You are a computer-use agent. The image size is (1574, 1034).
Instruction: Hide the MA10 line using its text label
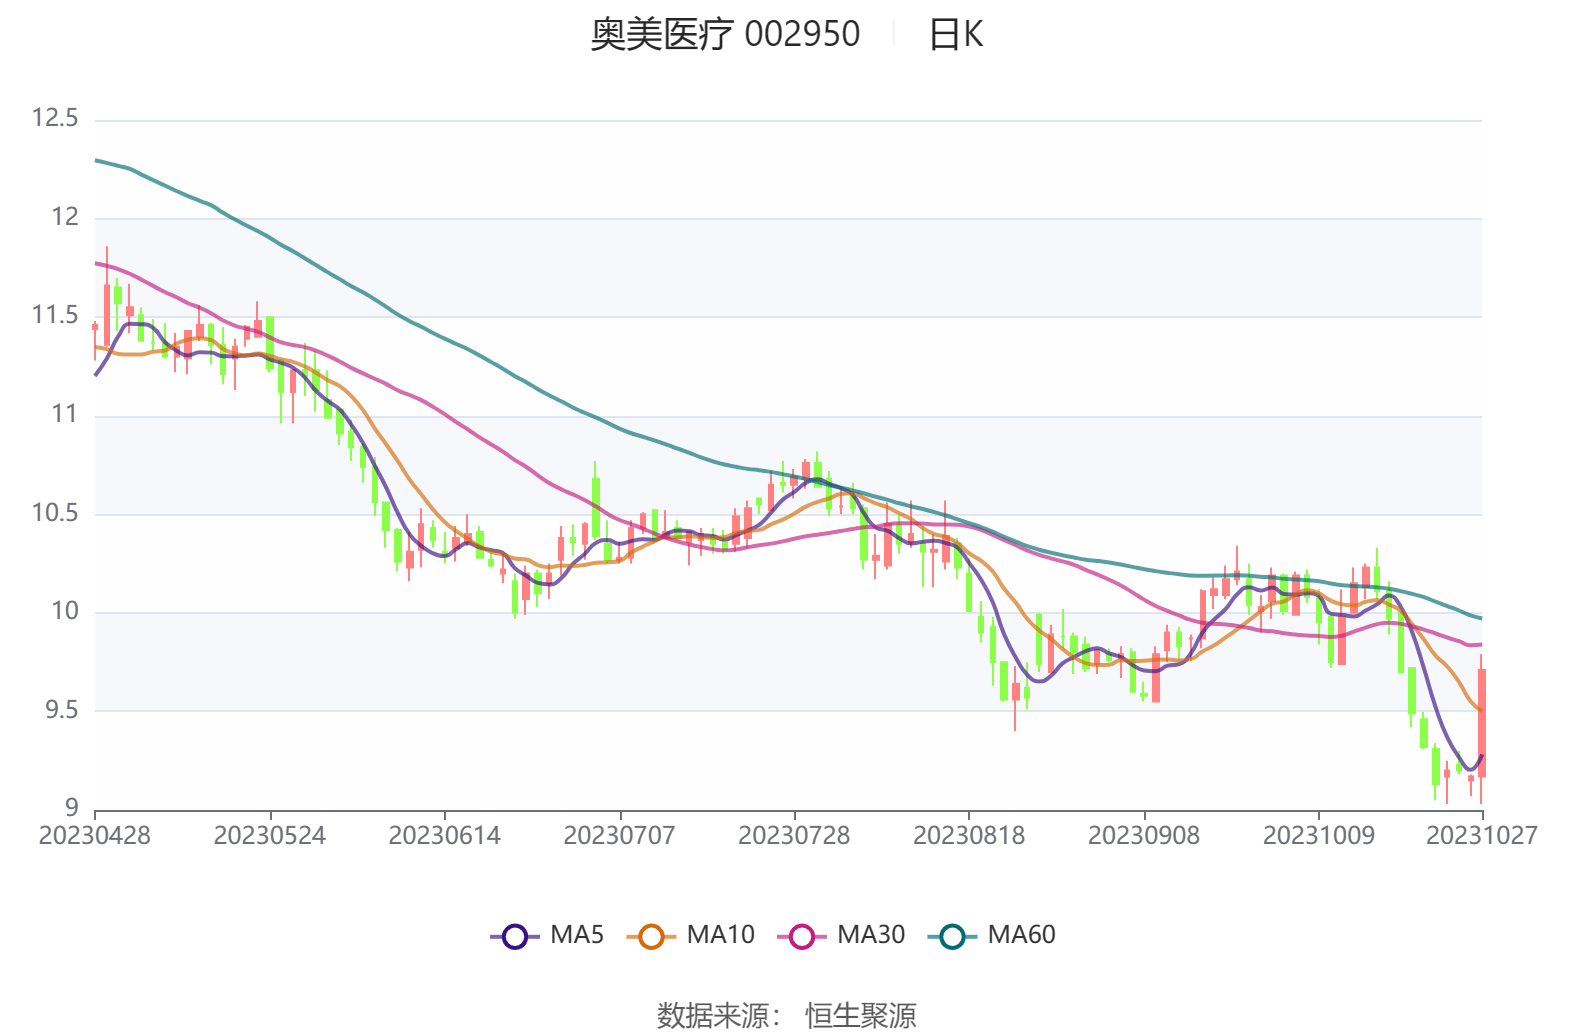tap(720, 935)
